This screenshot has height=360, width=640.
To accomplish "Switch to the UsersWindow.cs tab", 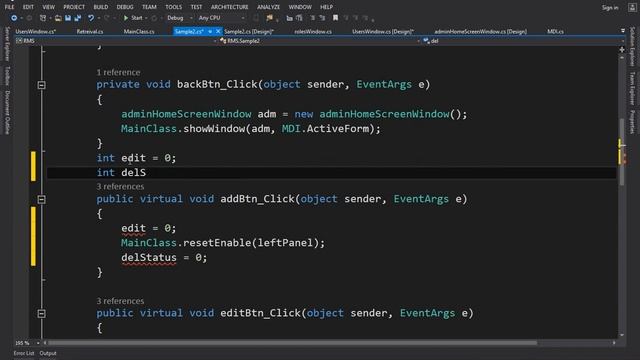I will pos(36,31).
